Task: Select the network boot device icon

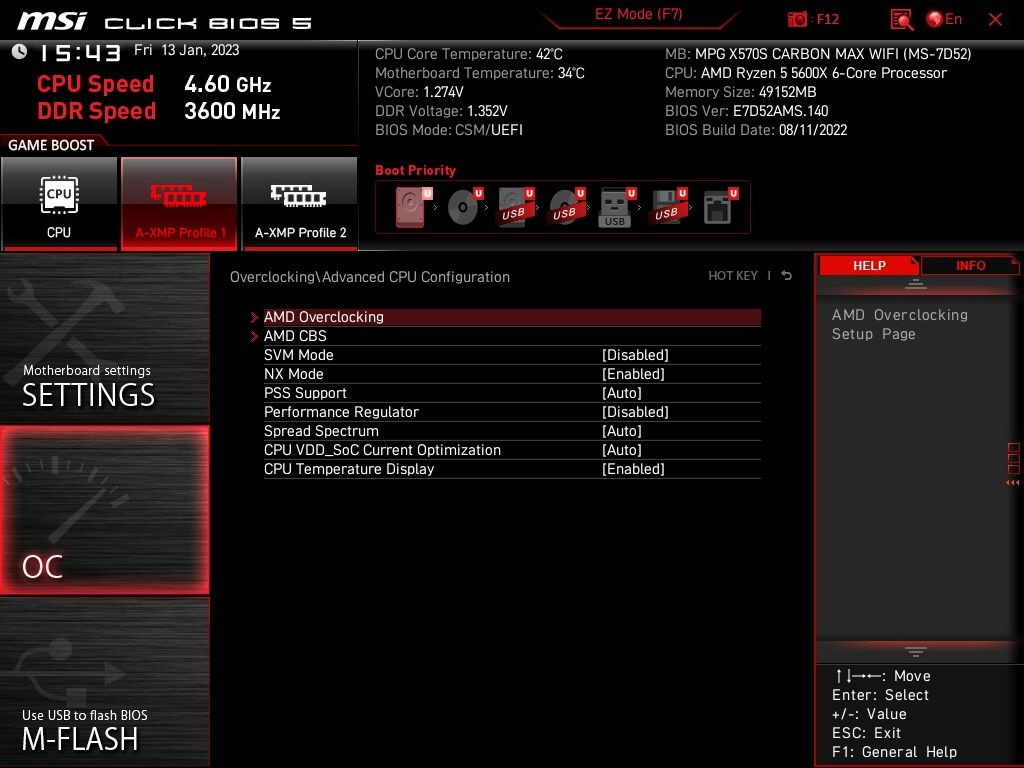Action: [720, 207]
